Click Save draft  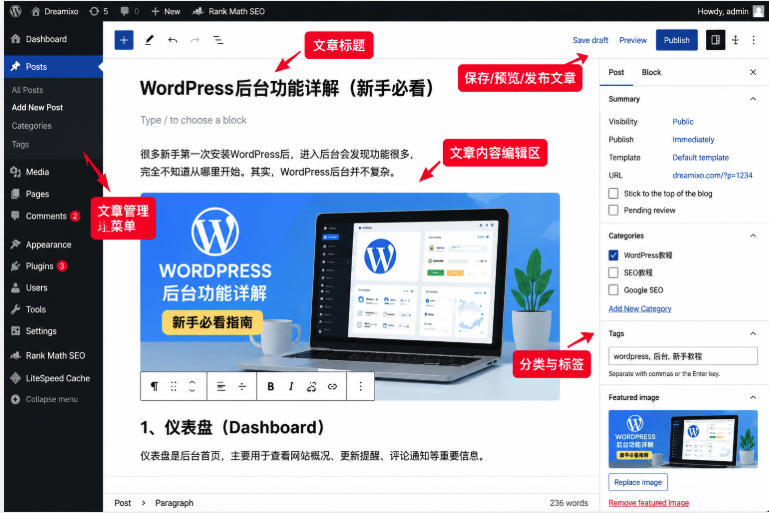point(590,40)
